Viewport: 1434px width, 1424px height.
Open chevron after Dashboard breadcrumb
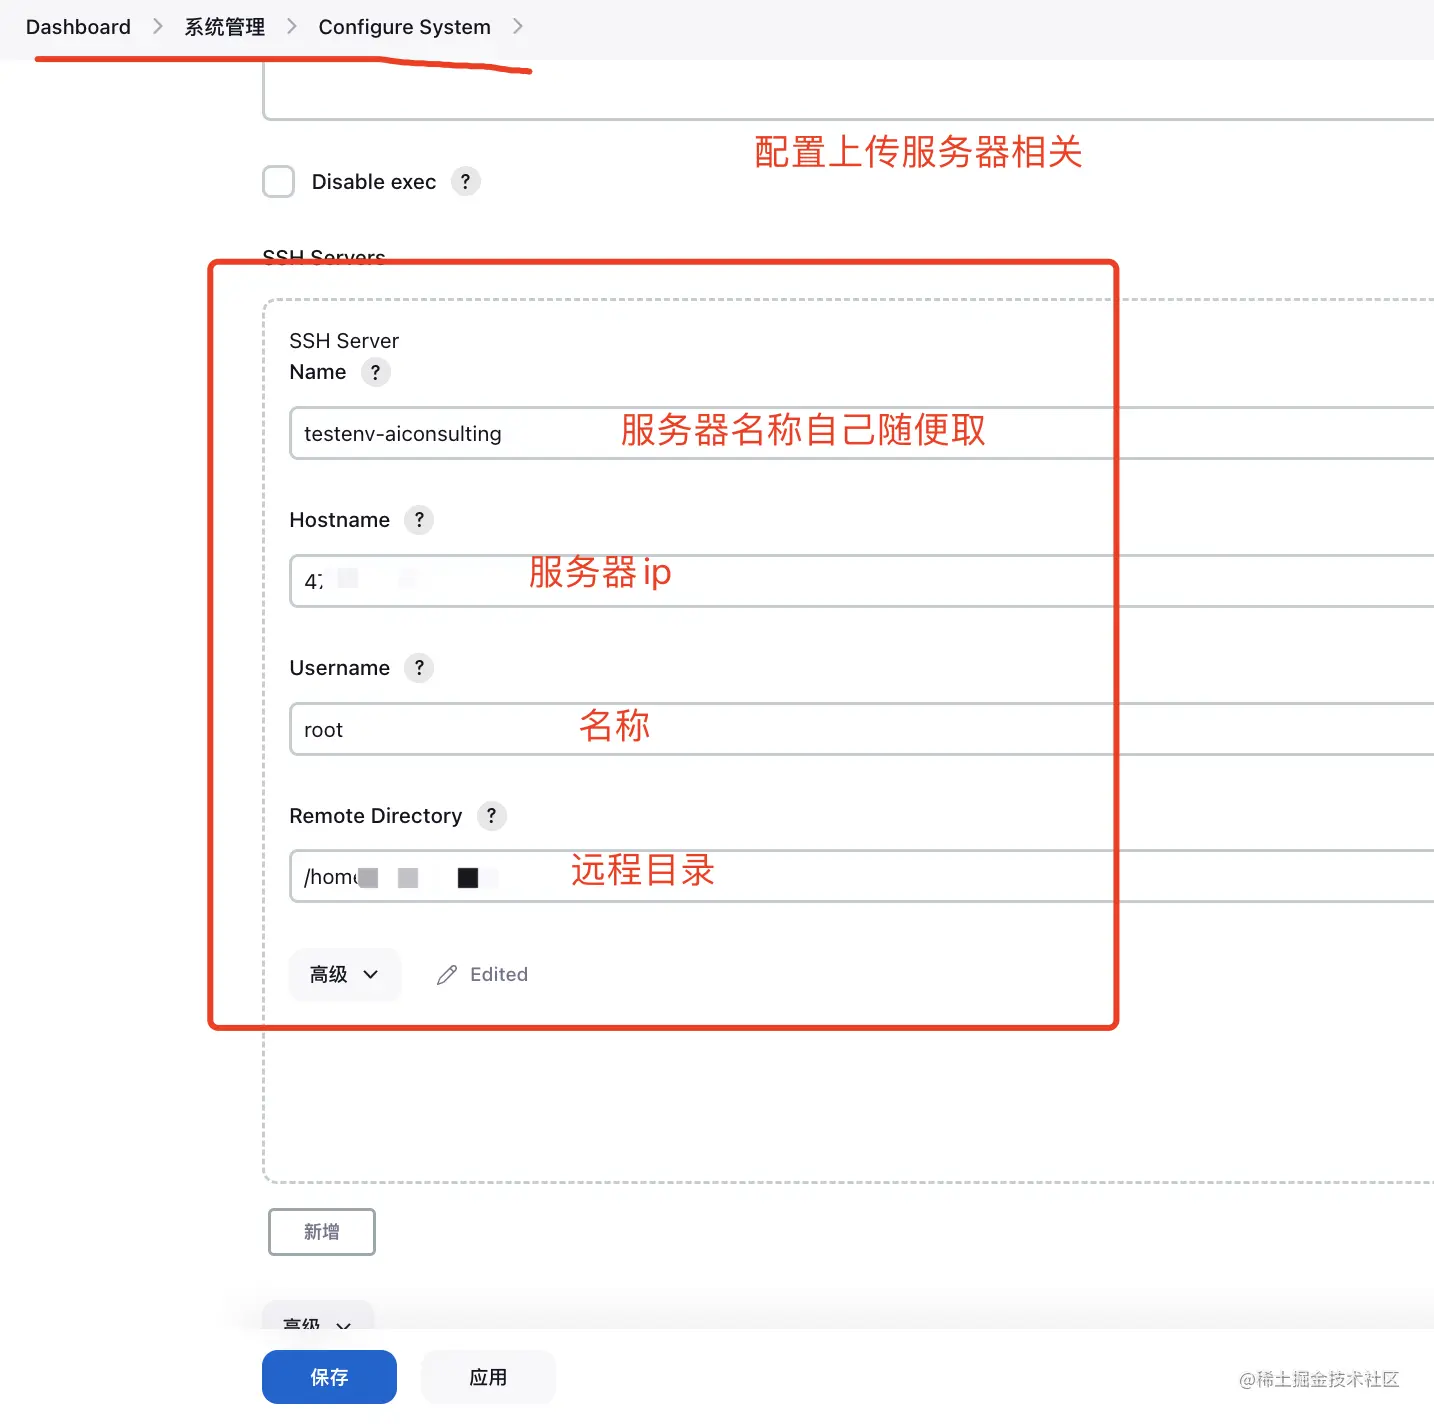[x=157, y=26]
